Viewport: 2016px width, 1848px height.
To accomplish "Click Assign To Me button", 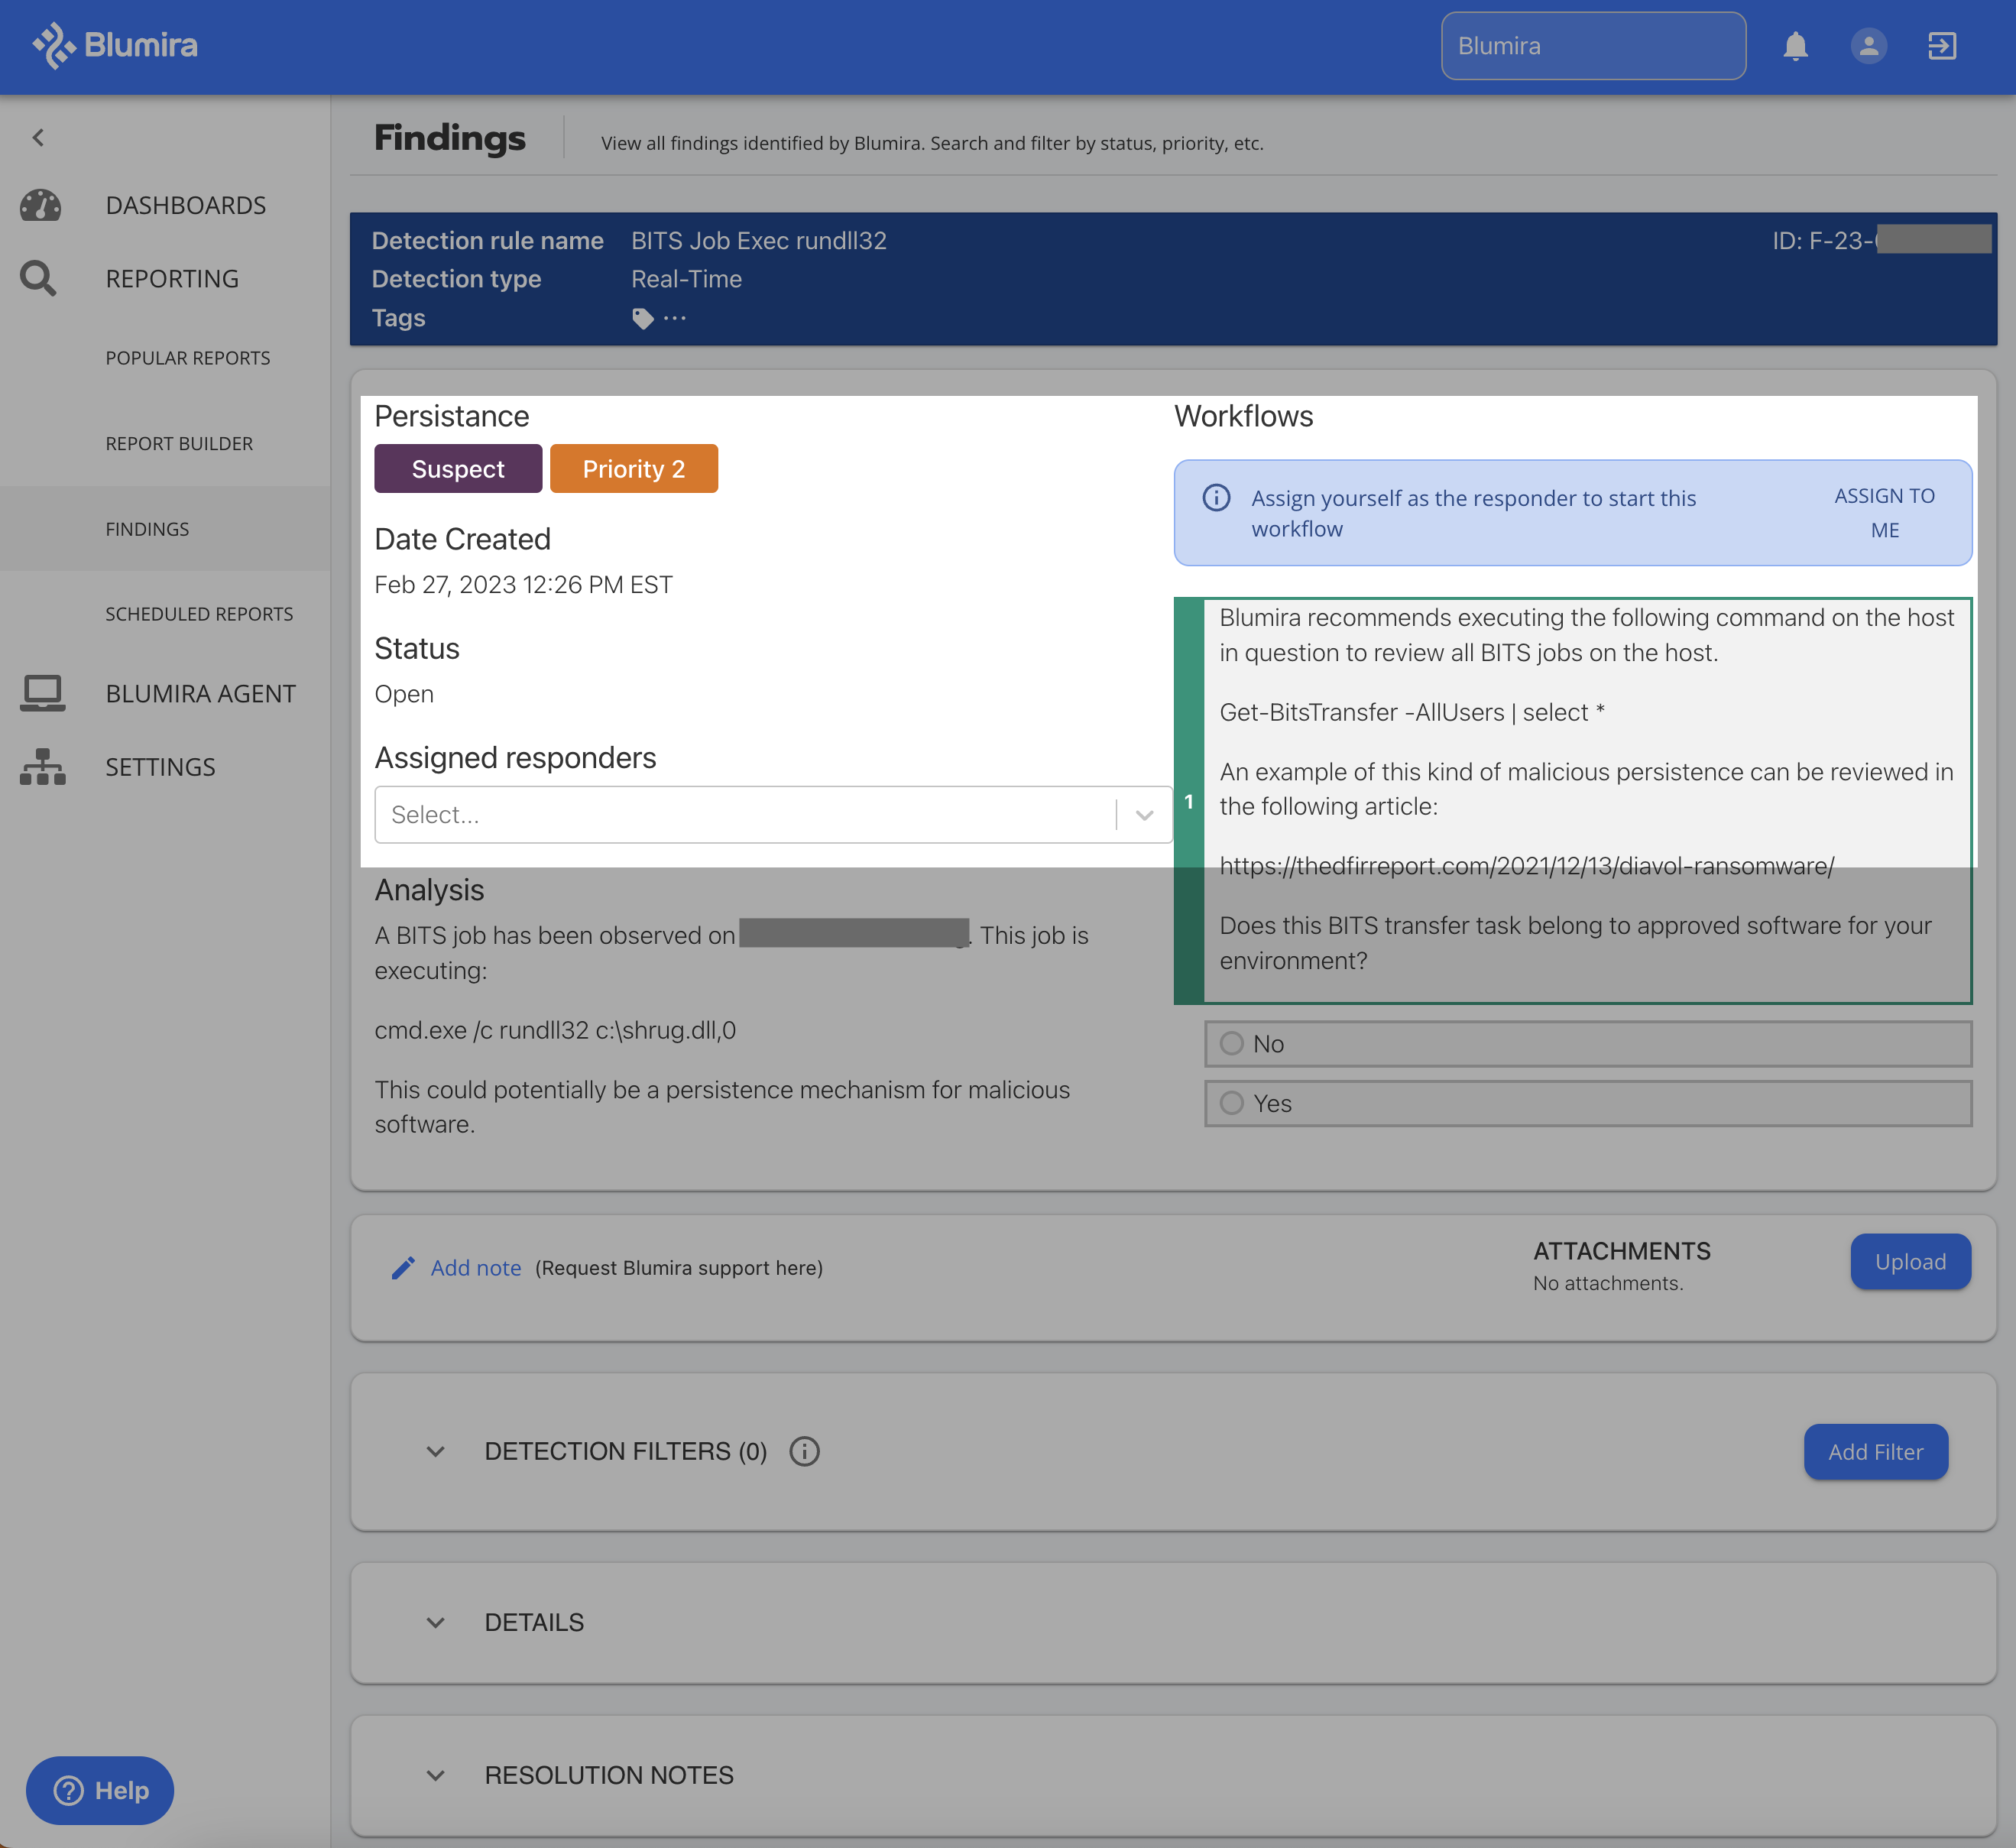I will coord(1884,513).
